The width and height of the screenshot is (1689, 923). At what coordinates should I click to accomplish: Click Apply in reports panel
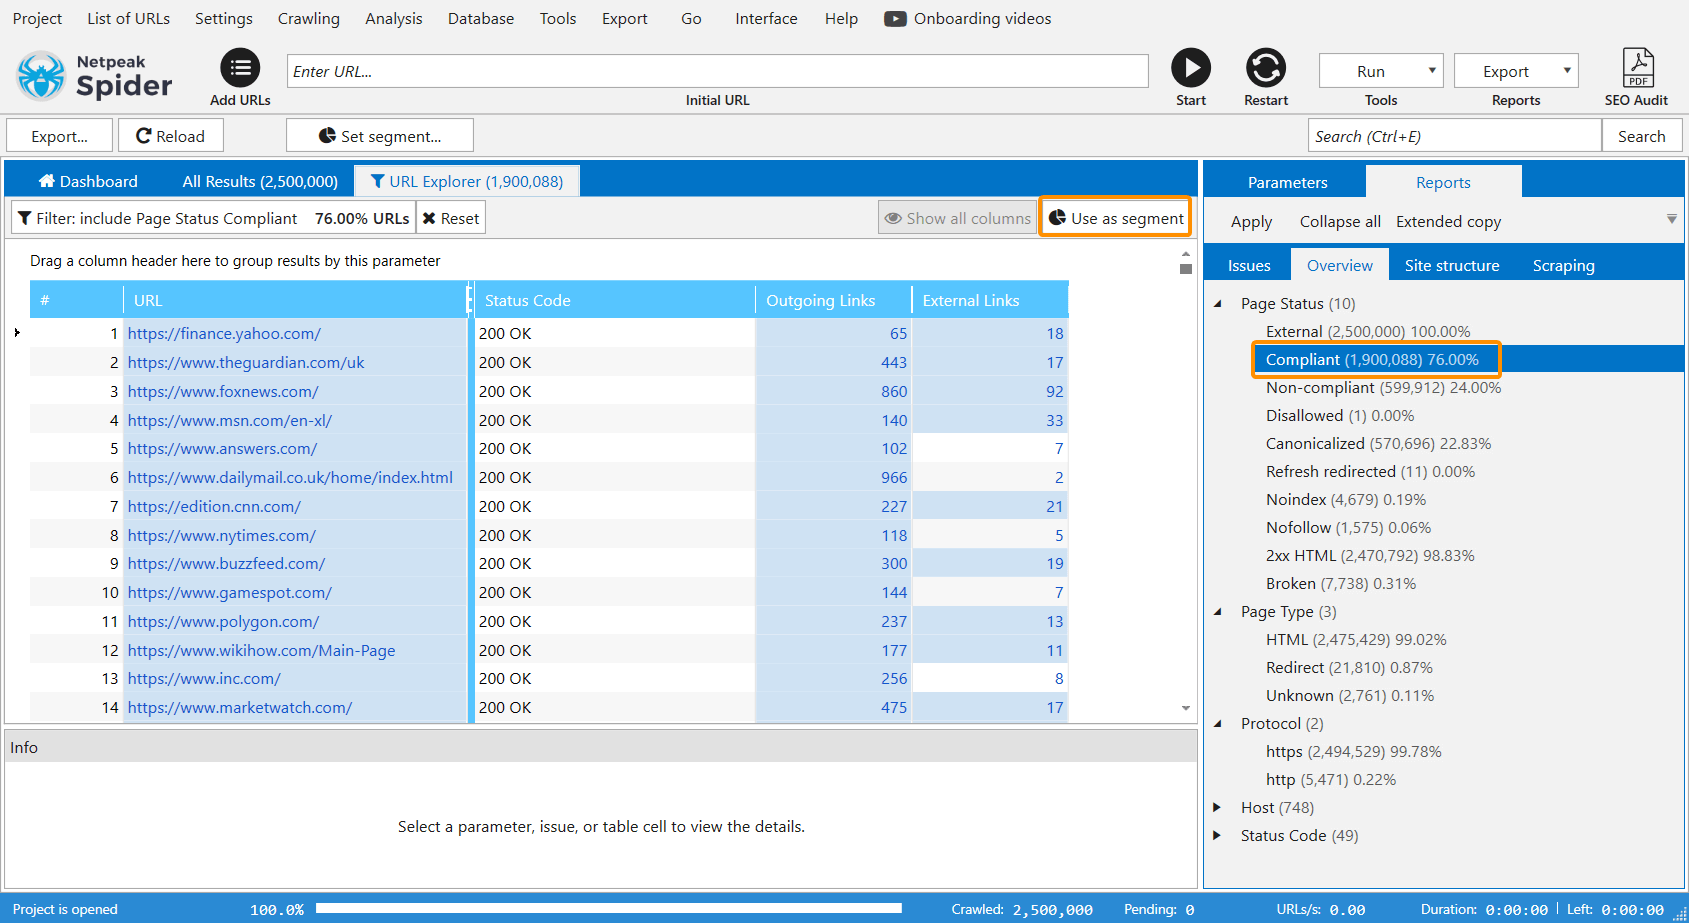1251,222
